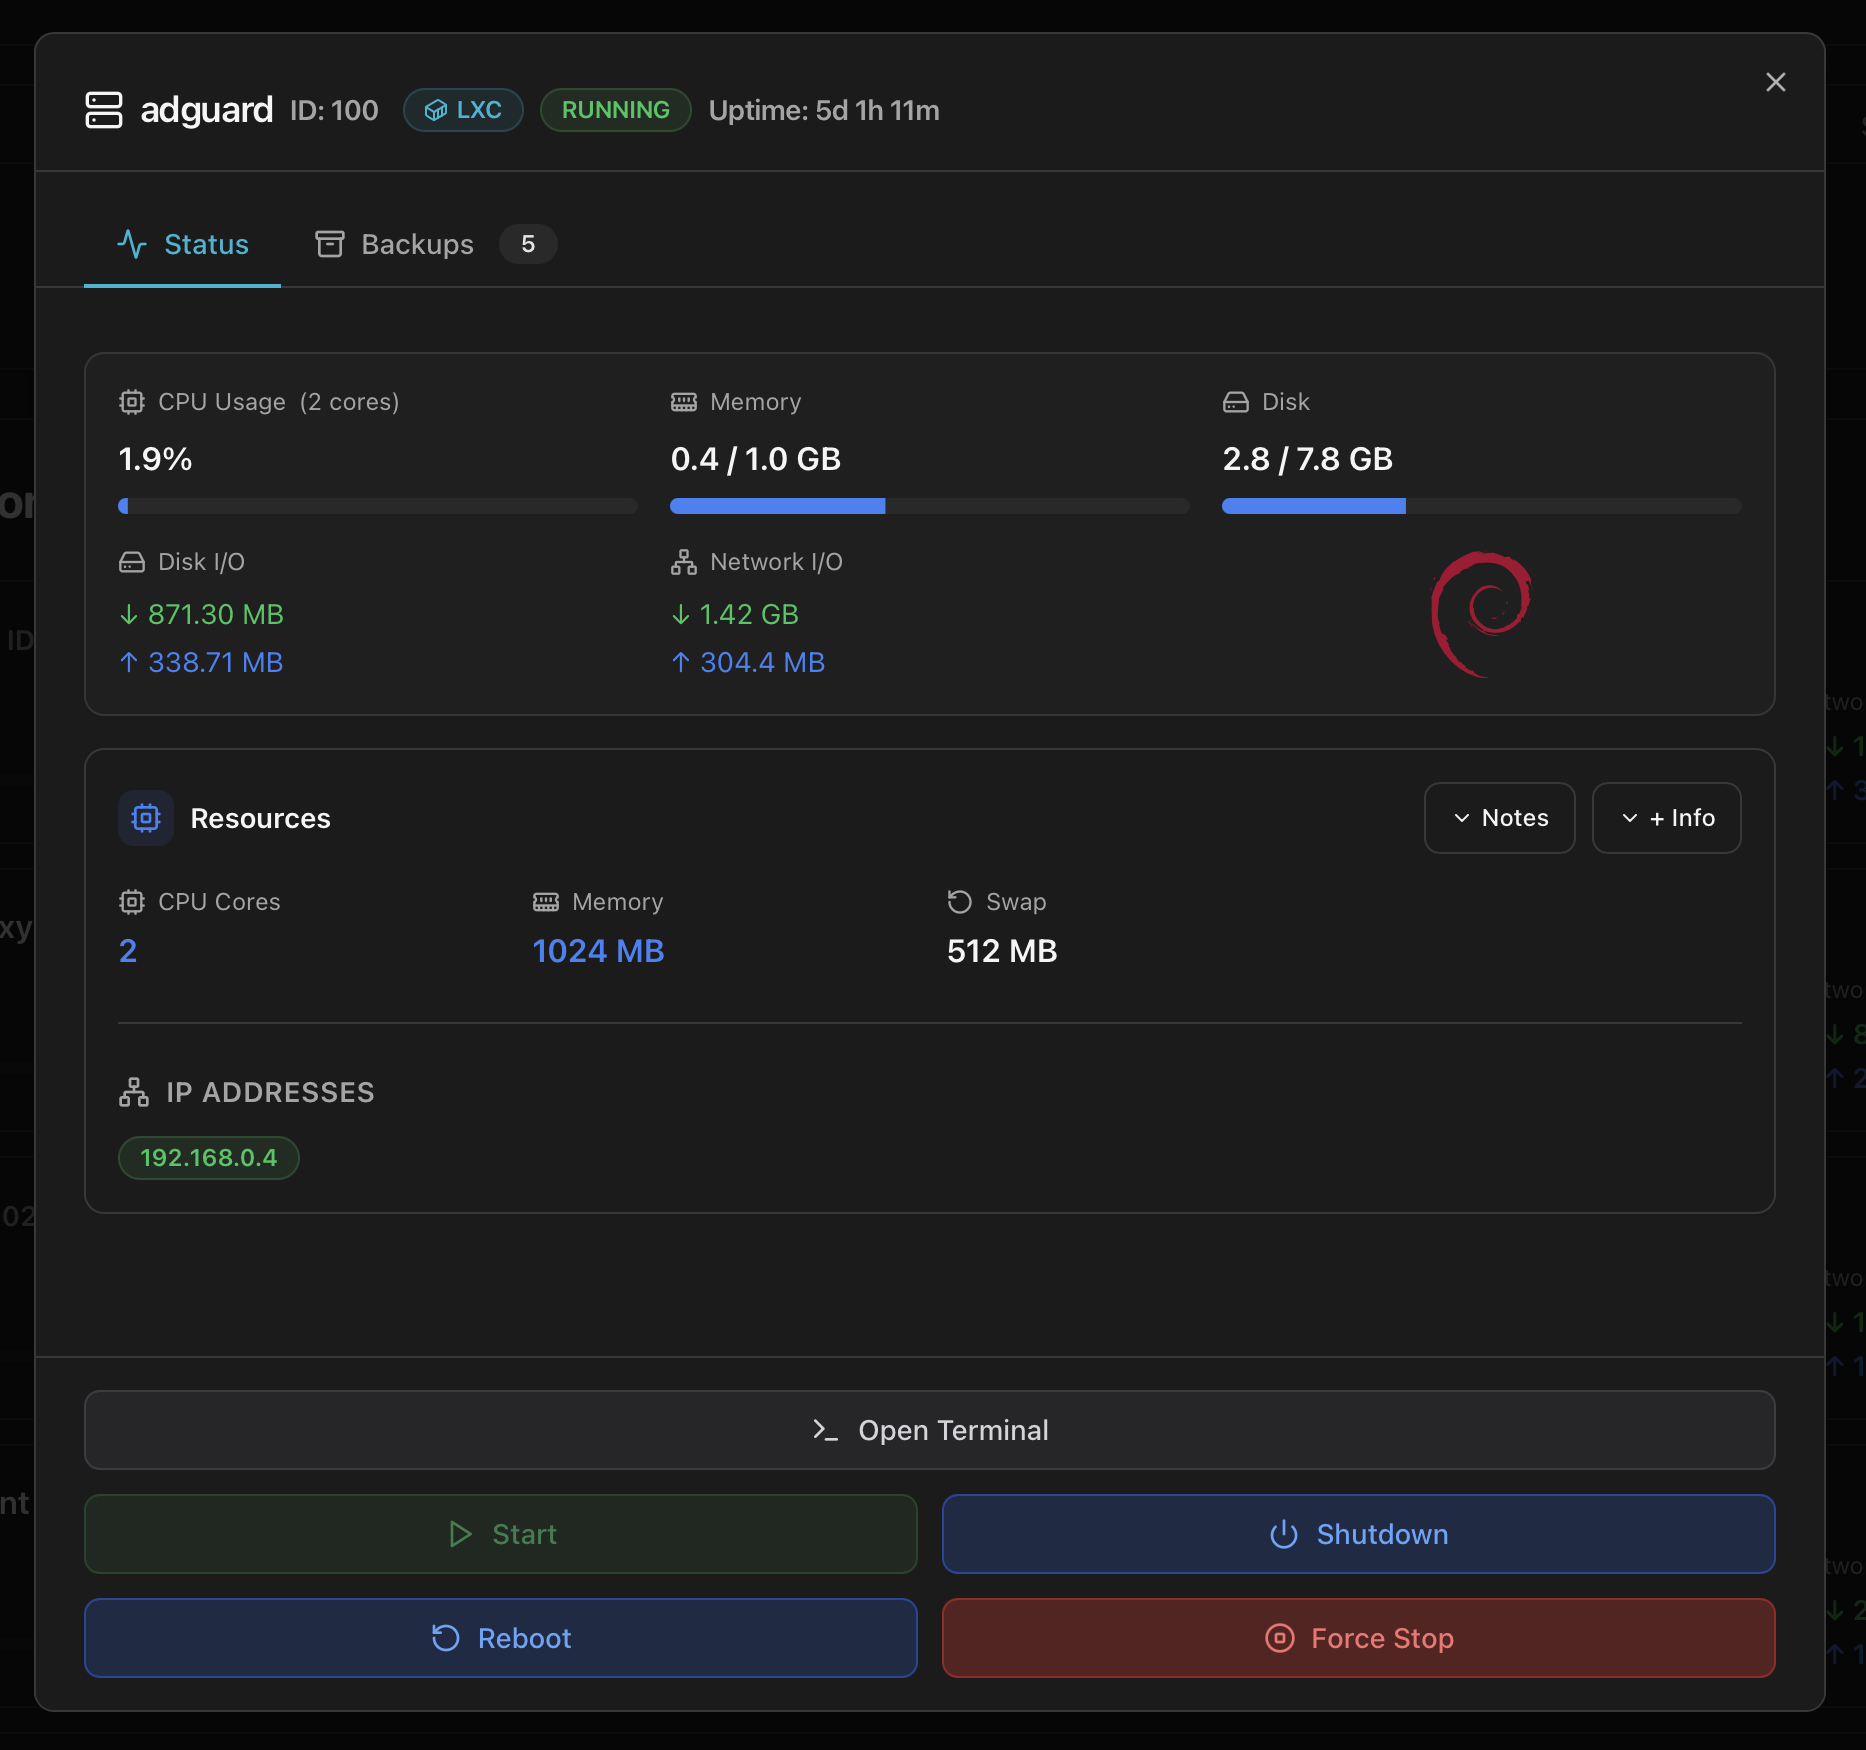
Task: Click the Backups archive icon
Action: tap(330, 244)
